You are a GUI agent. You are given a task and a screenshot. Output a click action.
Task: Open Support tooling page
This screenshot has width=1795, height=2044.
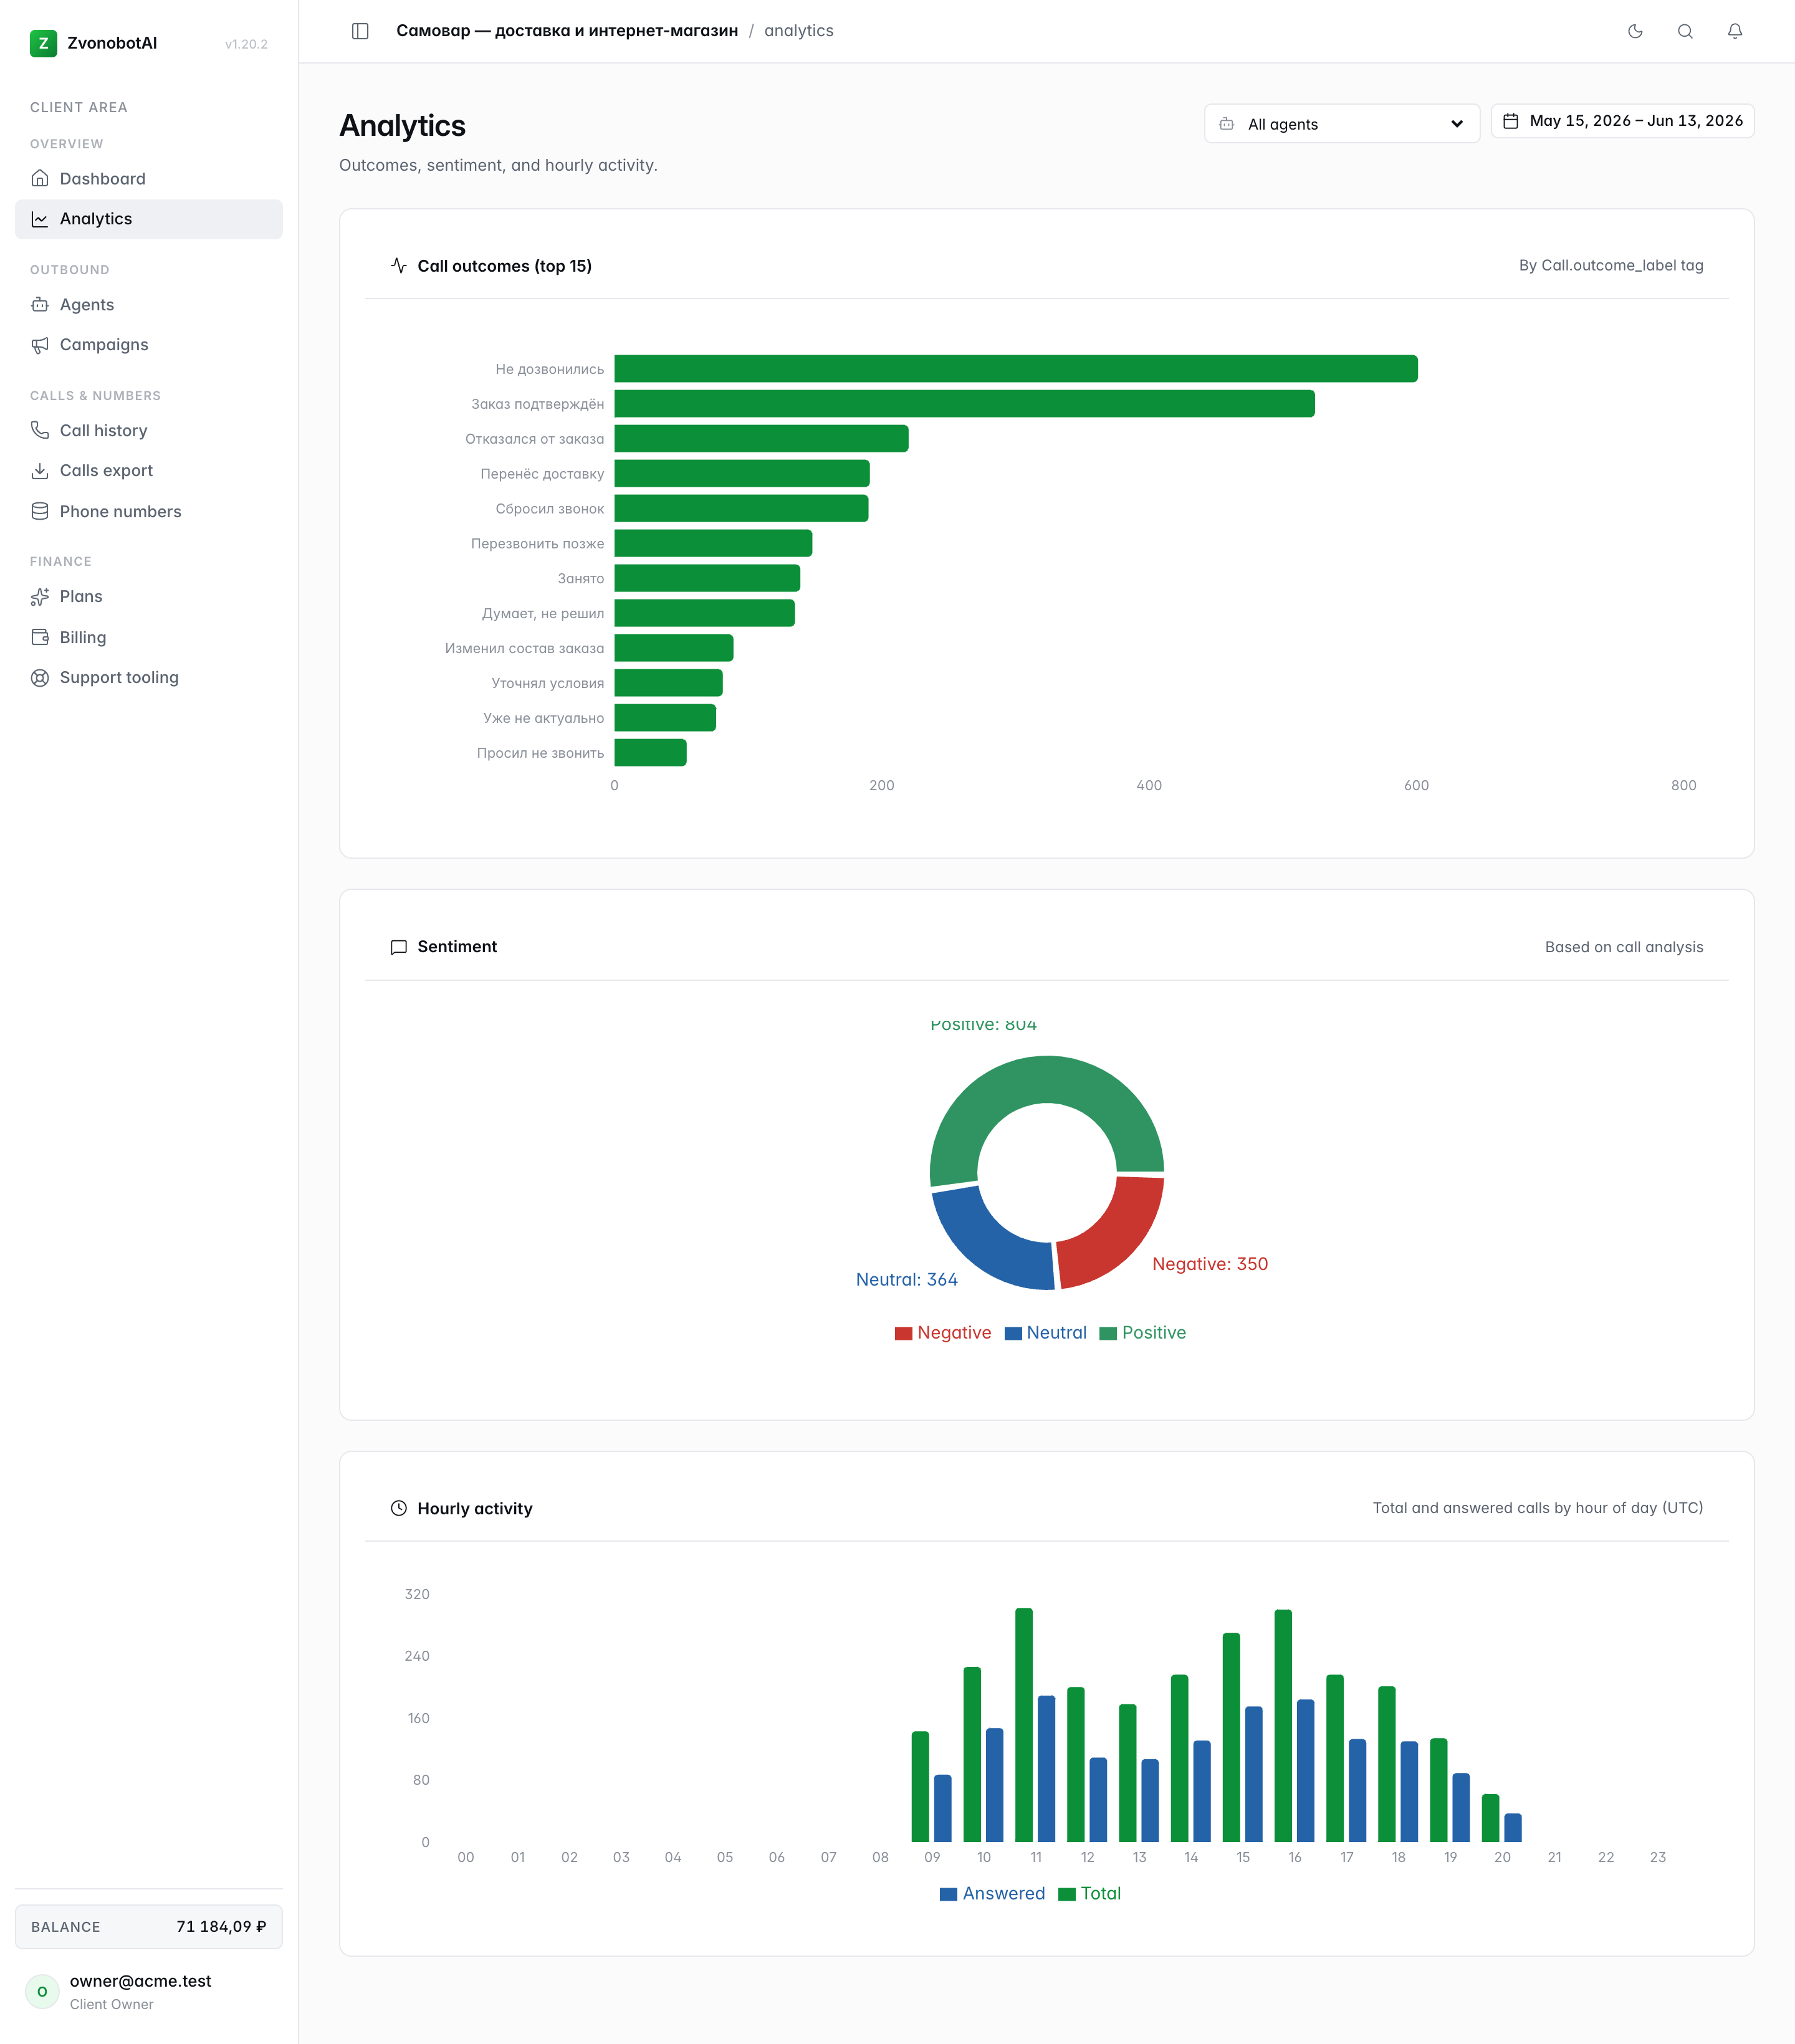pyautogui.click(x=149, y=677)
